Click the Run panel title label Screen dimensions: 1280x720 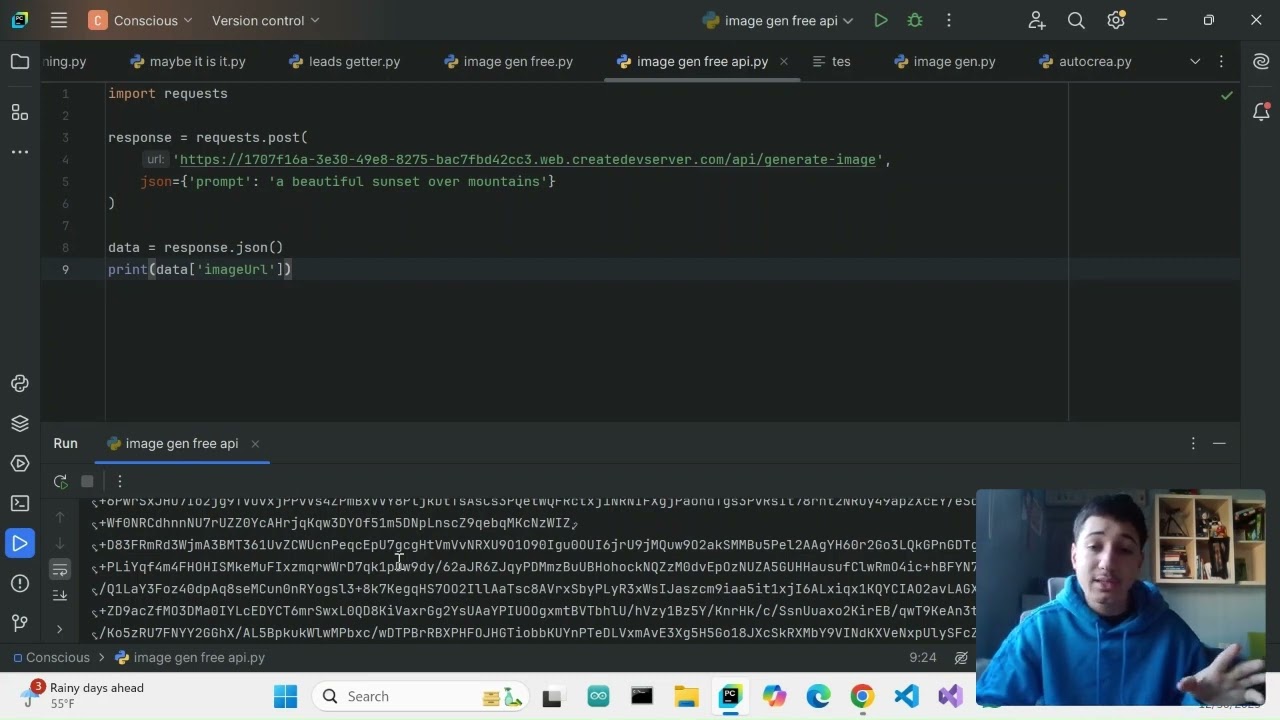pyautogui.click(x=66, y=444)
